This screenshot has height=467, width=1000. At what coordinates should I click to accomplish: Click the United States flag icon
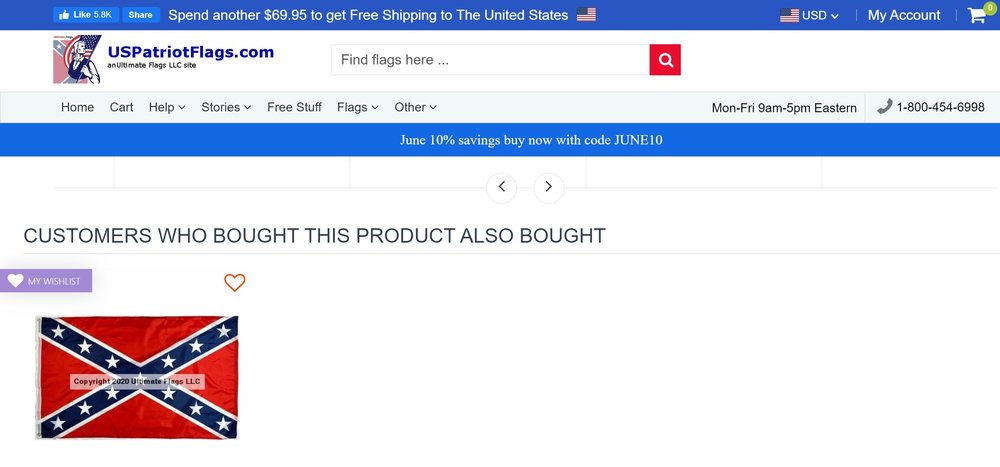586,15
